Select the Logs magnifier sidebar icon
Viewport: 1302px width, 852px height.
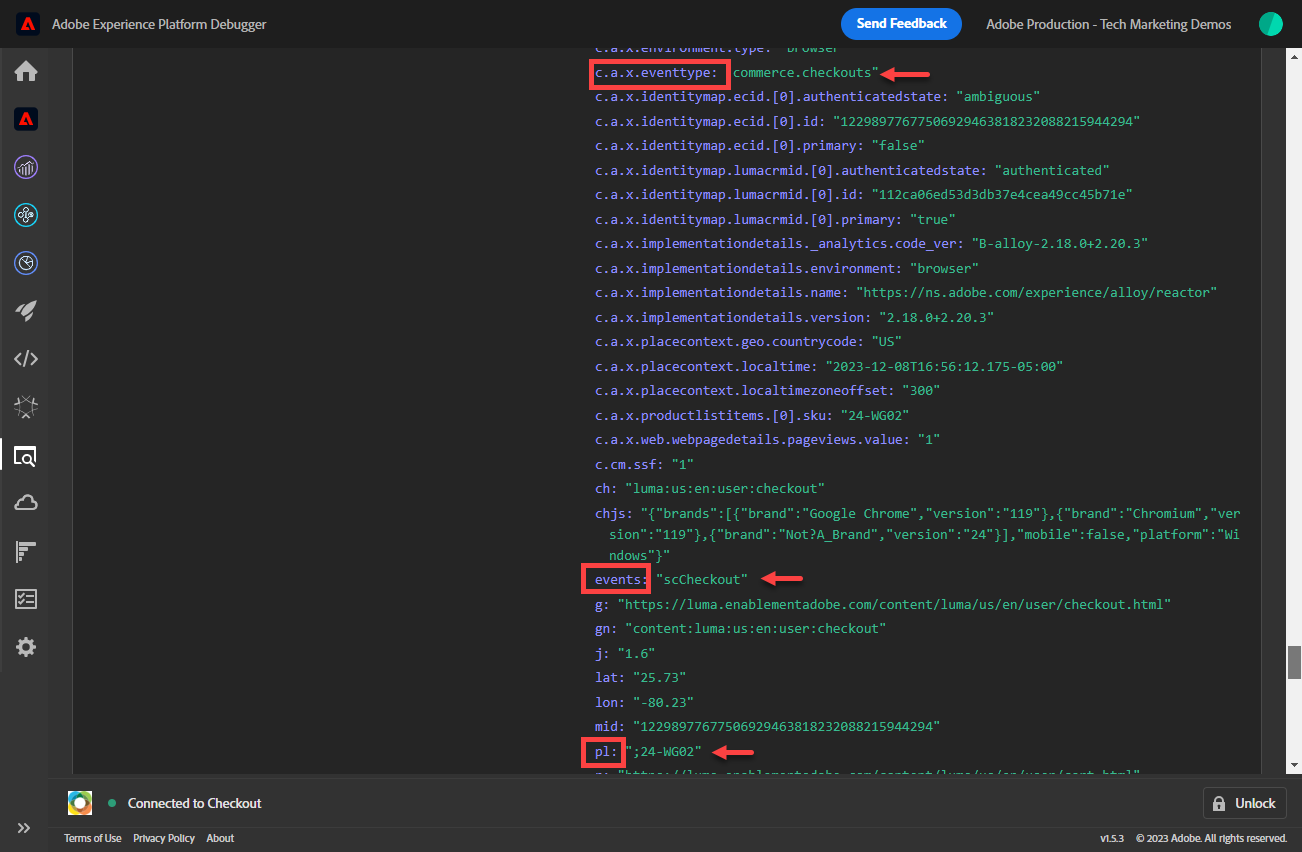[x=26, y=456]
